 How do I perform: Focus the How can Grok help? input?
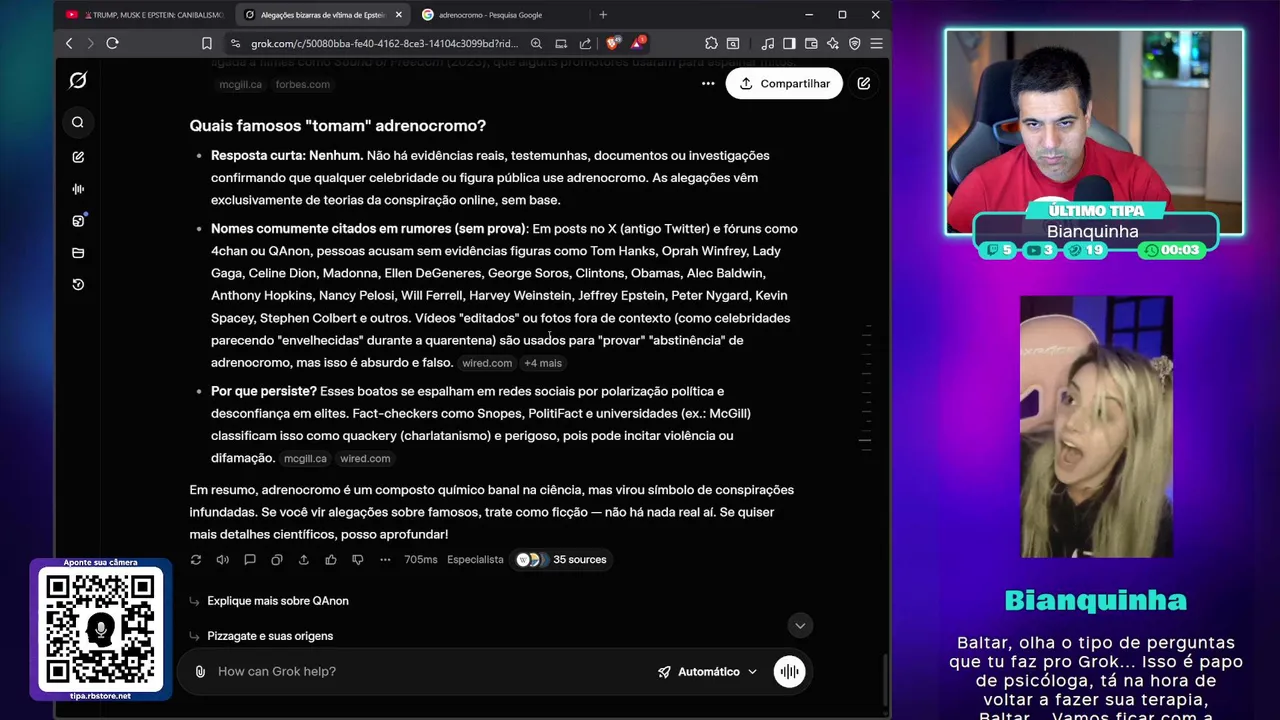pyautogui.click(x=430, y=672)
